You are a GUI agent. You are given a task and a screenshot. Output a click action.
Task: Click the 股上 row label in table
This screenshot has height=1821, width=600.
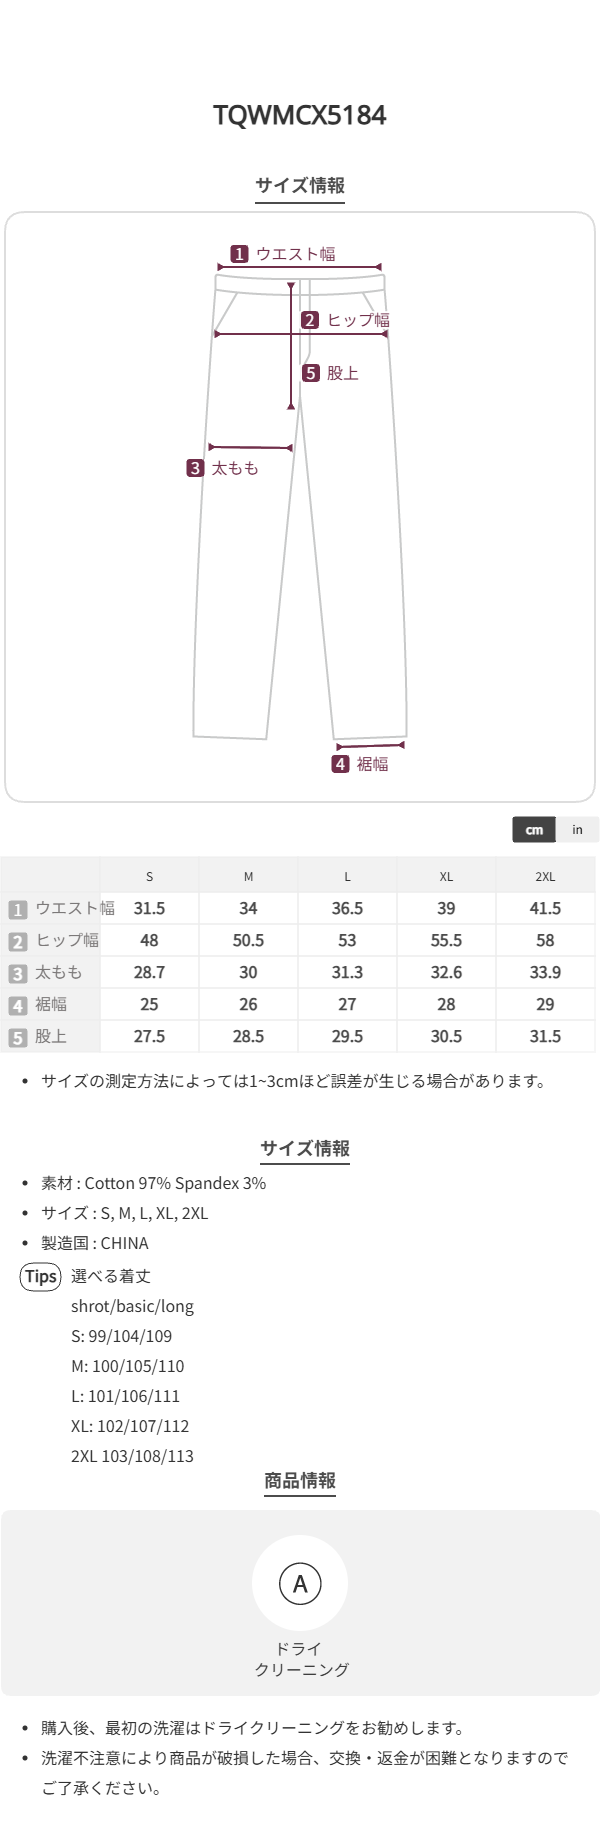51,1036
